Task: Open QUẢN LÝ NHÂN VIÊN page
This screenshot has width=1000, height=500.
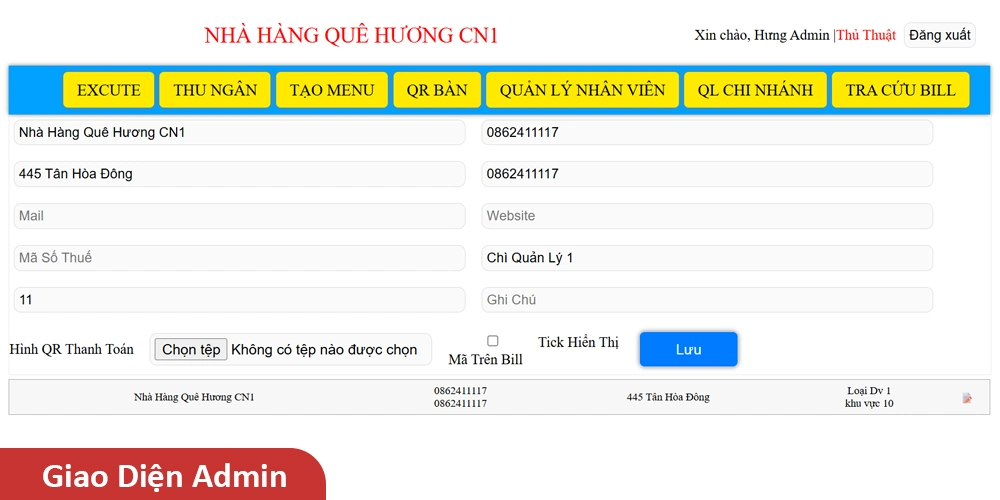Action: (x=582, y=90)
